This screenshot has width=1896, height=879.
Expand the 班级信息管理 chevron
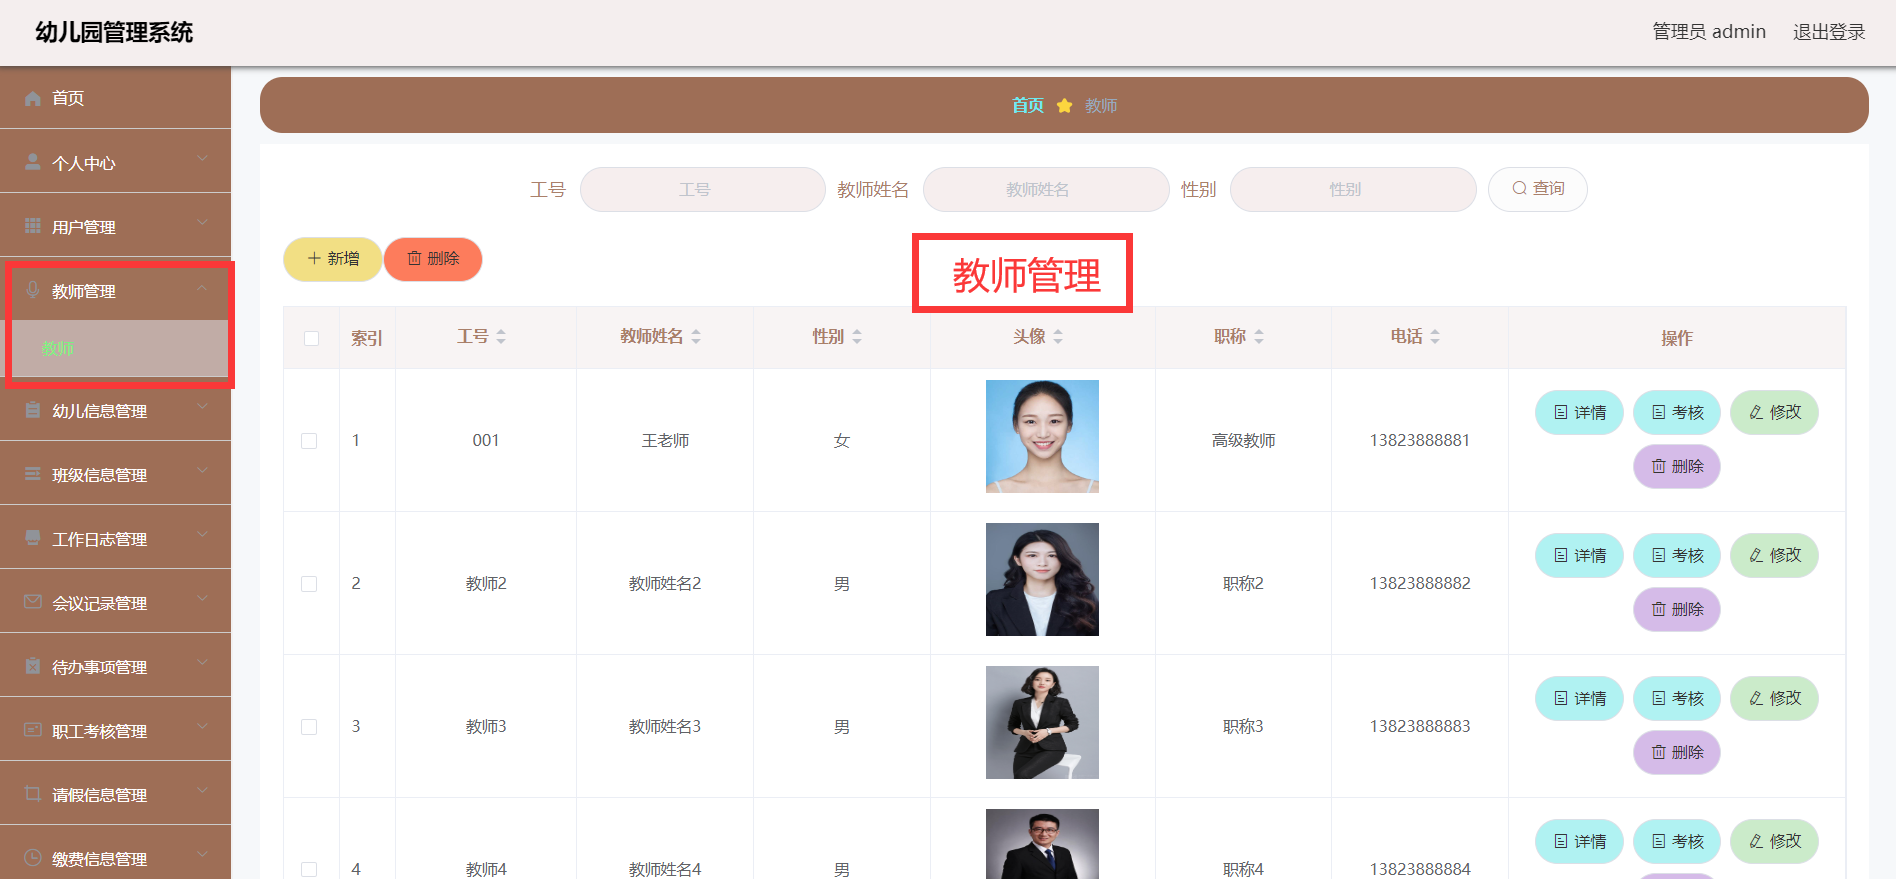pyautogui.click(x=203, y=470)
